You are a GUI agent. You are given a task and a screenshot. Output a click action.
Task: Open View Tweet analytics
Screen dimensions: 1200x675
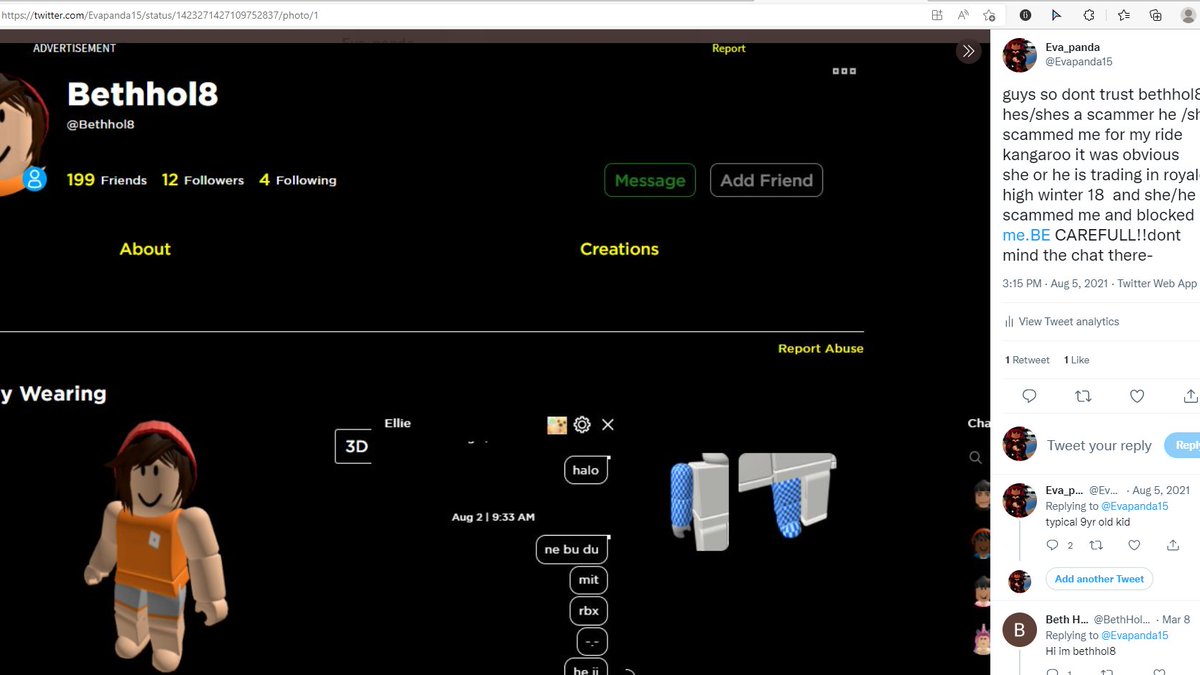(1061, 321)
